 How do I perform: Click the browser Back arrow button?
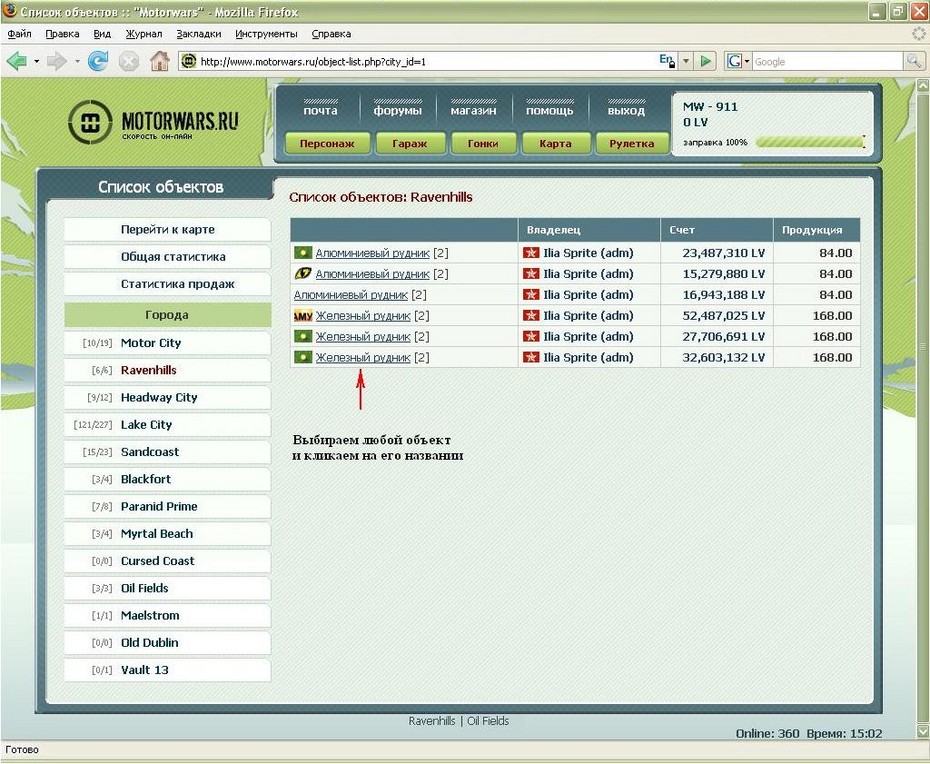pyautogui.click(x=16, y=61)
